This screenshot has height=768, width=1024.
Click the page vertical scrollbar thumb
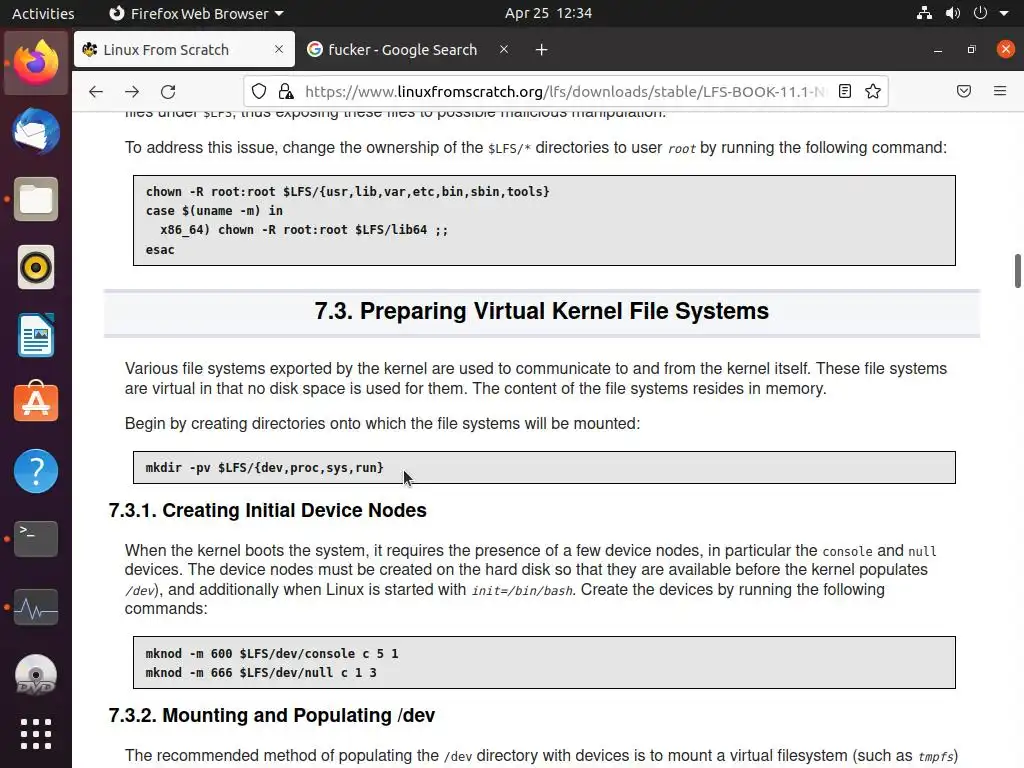tap(1017, 270)
